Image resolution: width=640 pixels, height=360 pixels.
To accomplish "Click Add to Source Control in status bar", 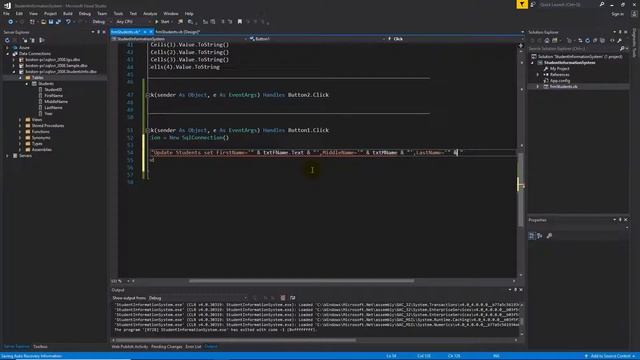I will pyautogui.click(x=611, y=356).
